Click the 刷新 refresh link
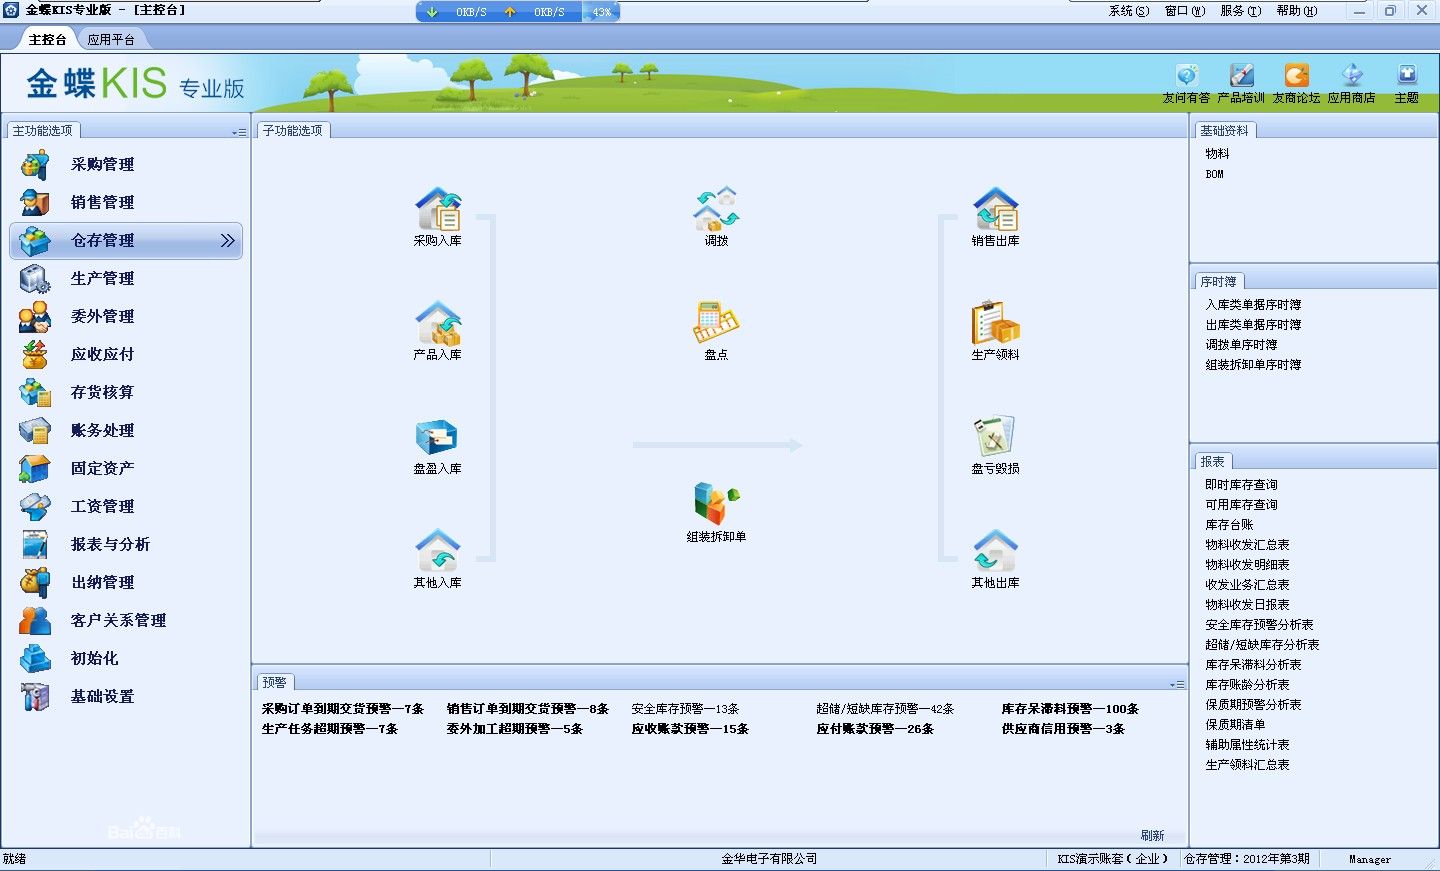1440x871 pixels. [1152, 835]
